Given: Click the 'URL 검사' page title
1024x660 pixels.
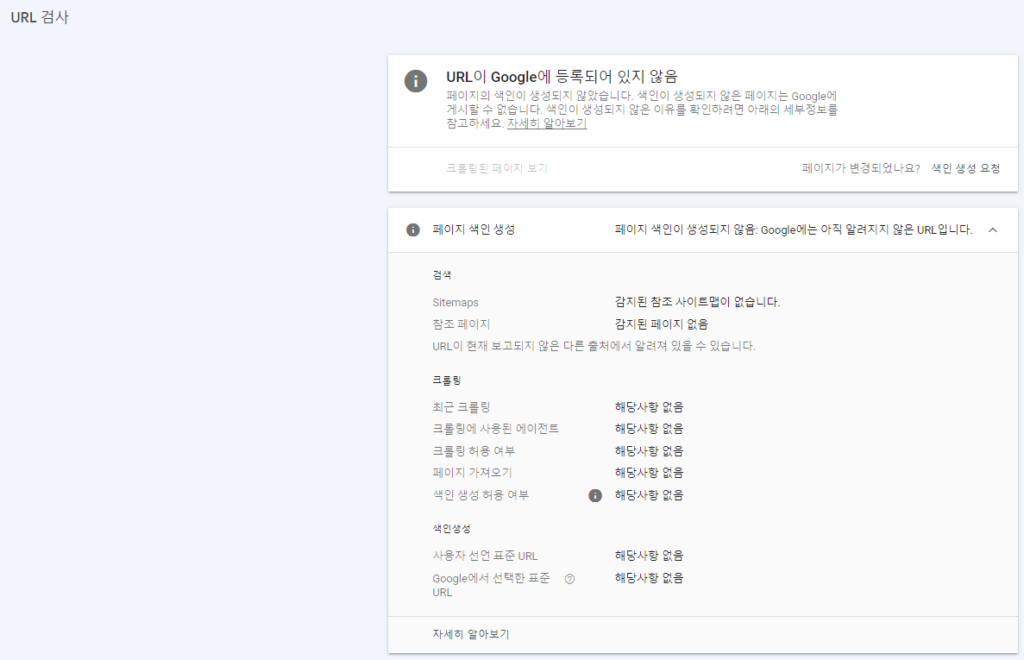Looking at the screenshot, I should (x=41, y=16).
